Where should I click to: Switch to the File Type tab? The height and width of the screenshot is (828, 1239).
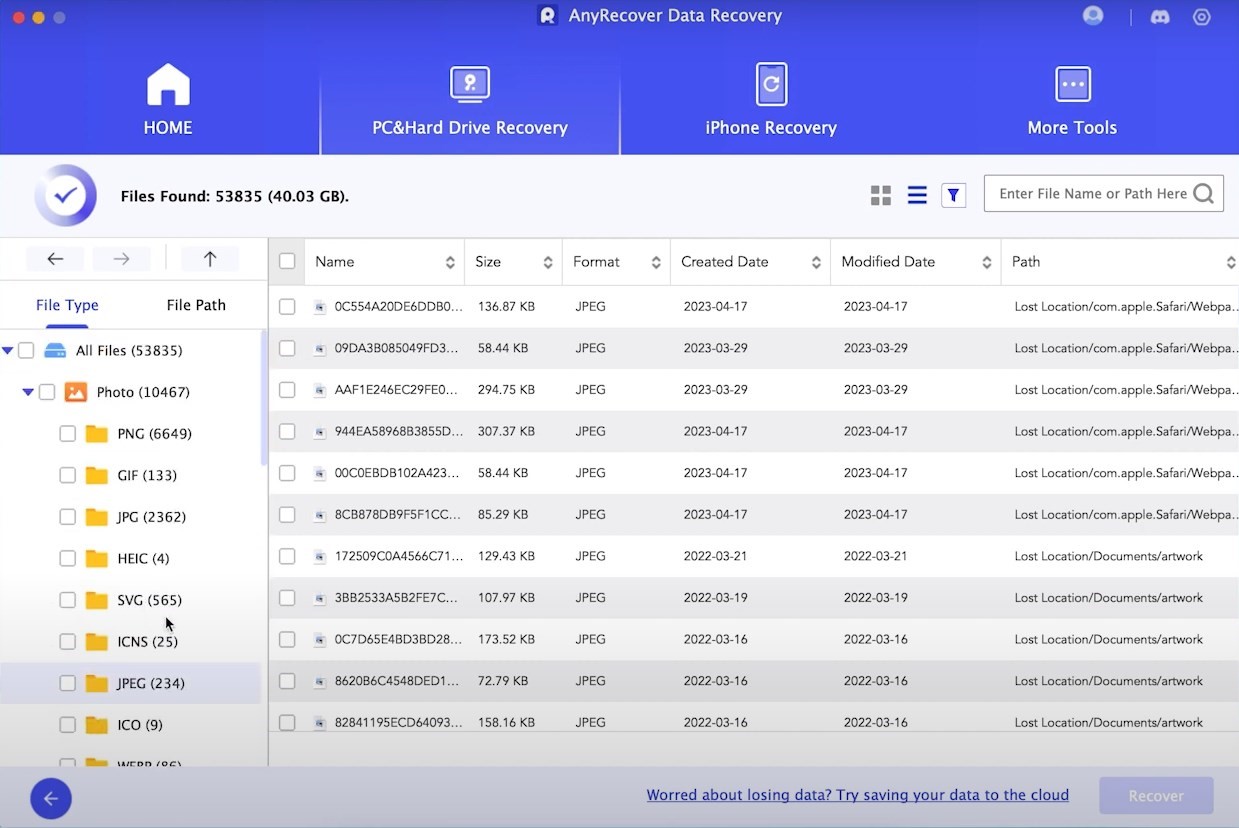(67, 305)
